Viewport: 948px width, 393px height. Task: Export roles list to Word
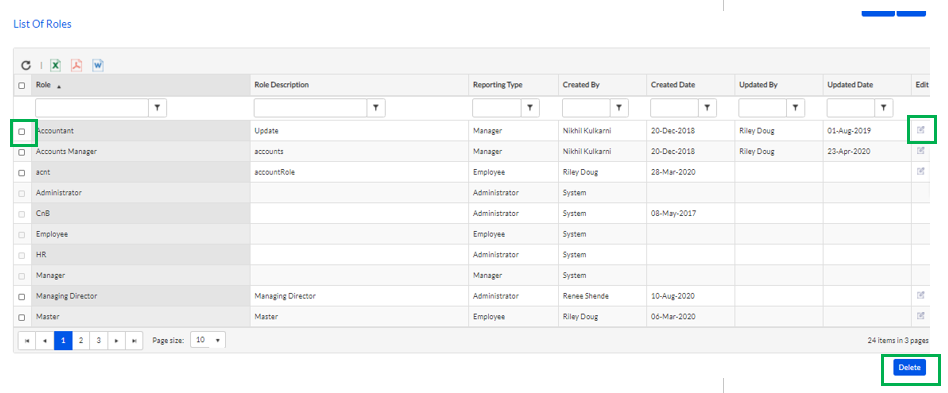(x=98, y=65)
